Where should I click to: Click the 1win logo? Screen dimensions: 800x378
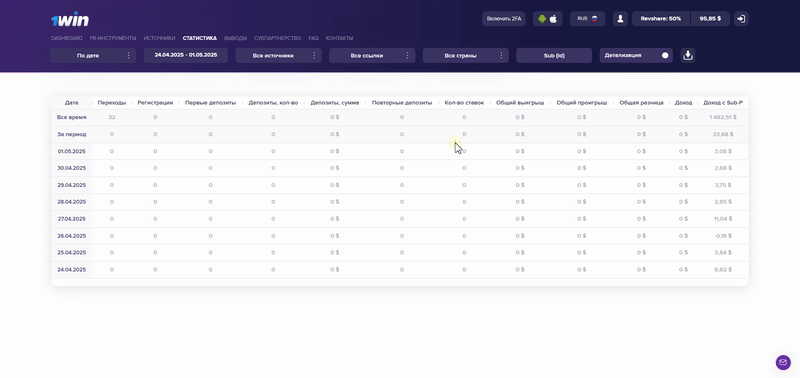click(70, 20)
